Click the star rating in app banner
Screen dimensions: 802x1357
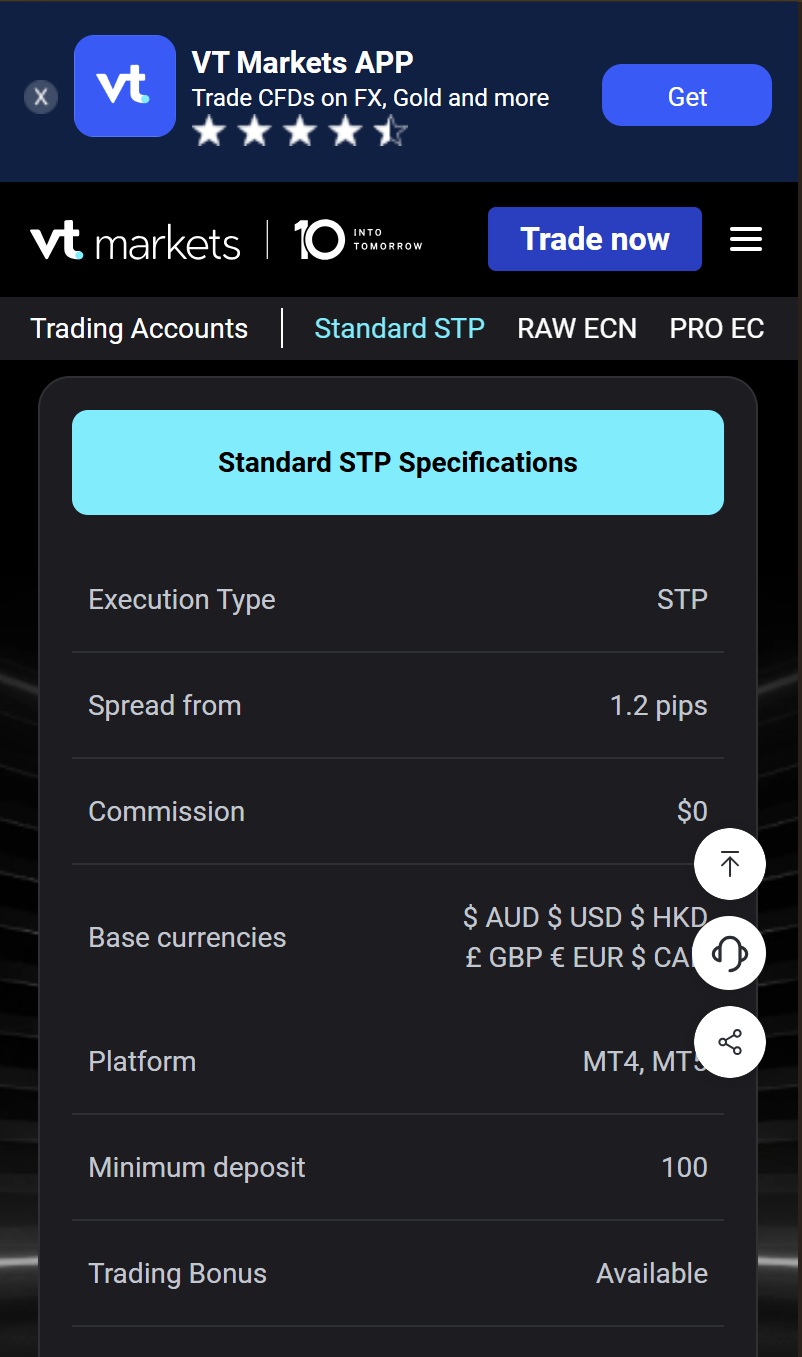click(x=300, y=131)
